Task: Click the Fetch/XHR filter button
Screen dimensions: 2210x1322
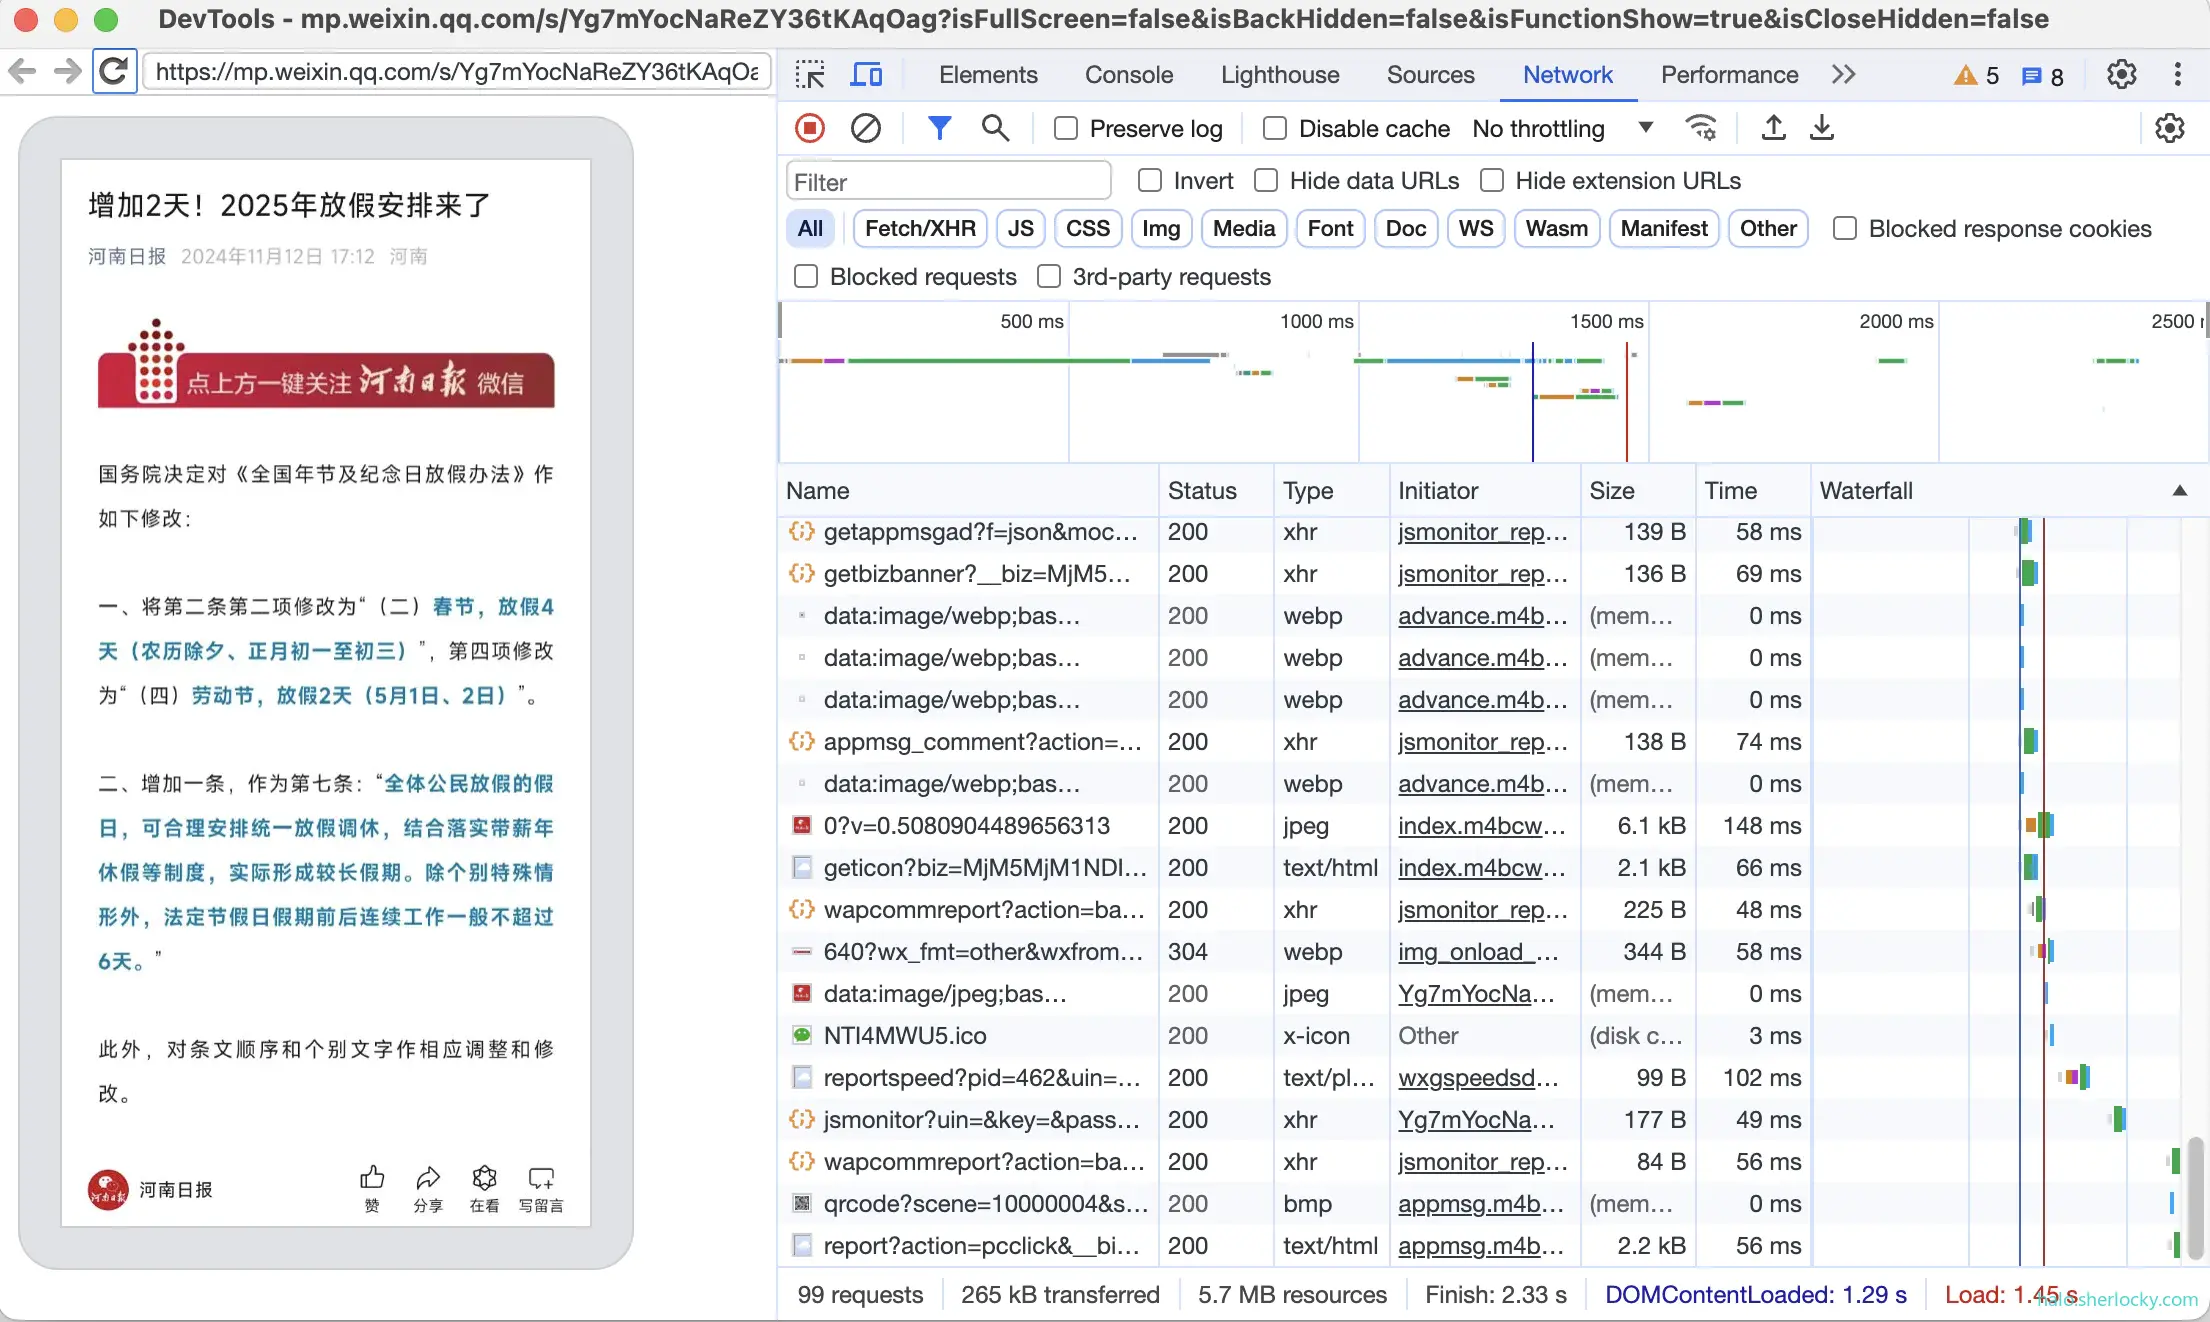Action: 920,228
